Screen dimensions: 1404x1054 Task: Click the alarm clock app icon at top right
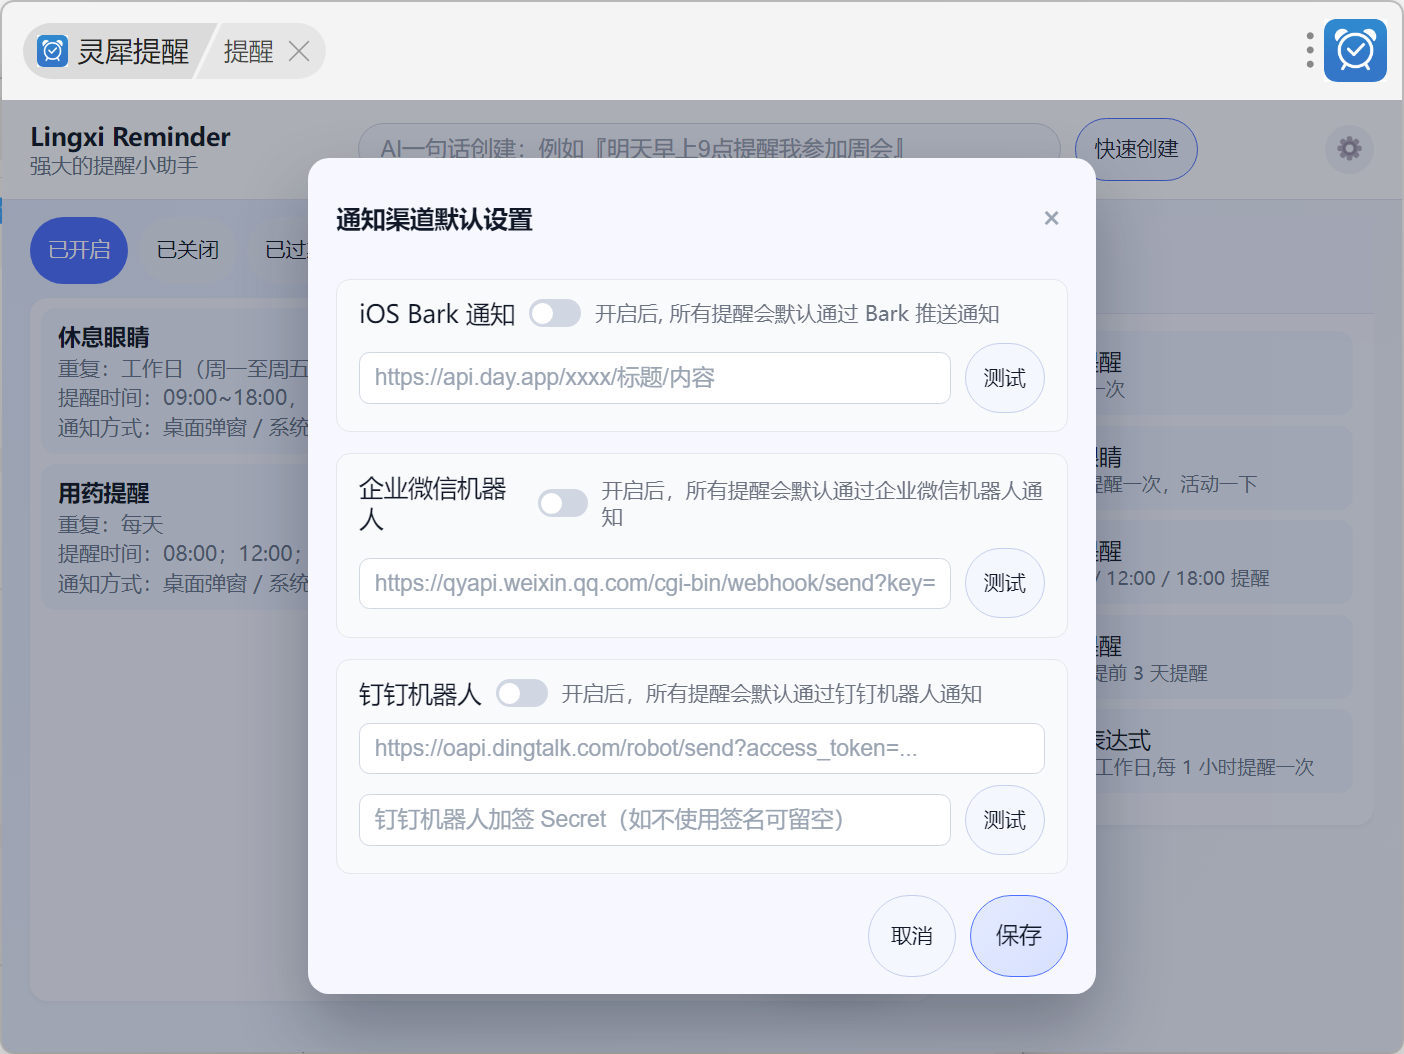[x=1355, y=50]
